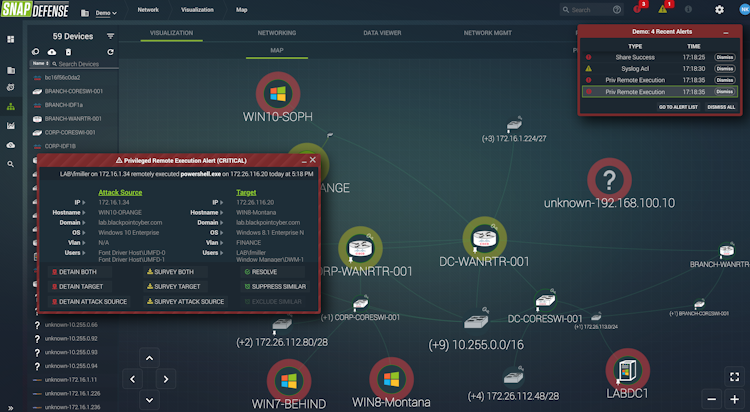
Task: Click the DC-CORESWI-001 switch node
Action: click(545, 300)
